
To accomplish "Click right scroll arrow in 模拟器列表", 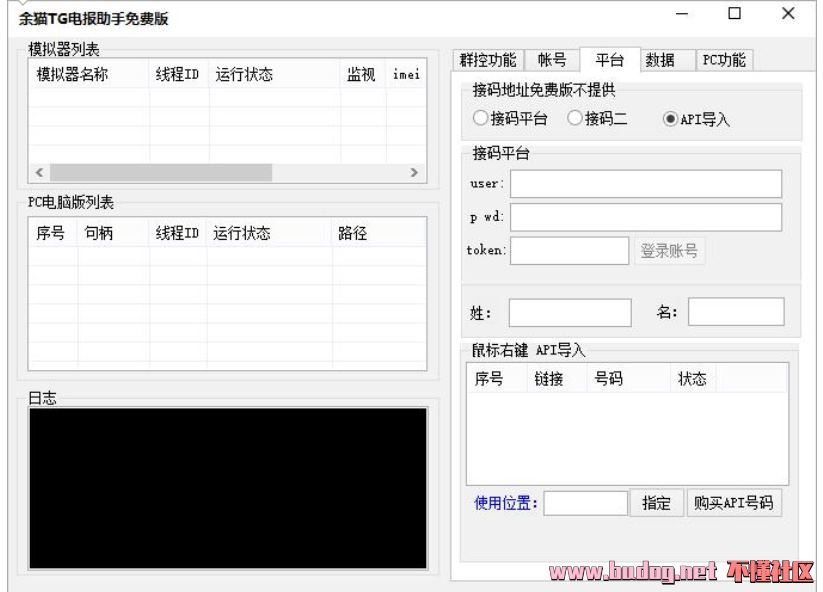I will 413,172.
